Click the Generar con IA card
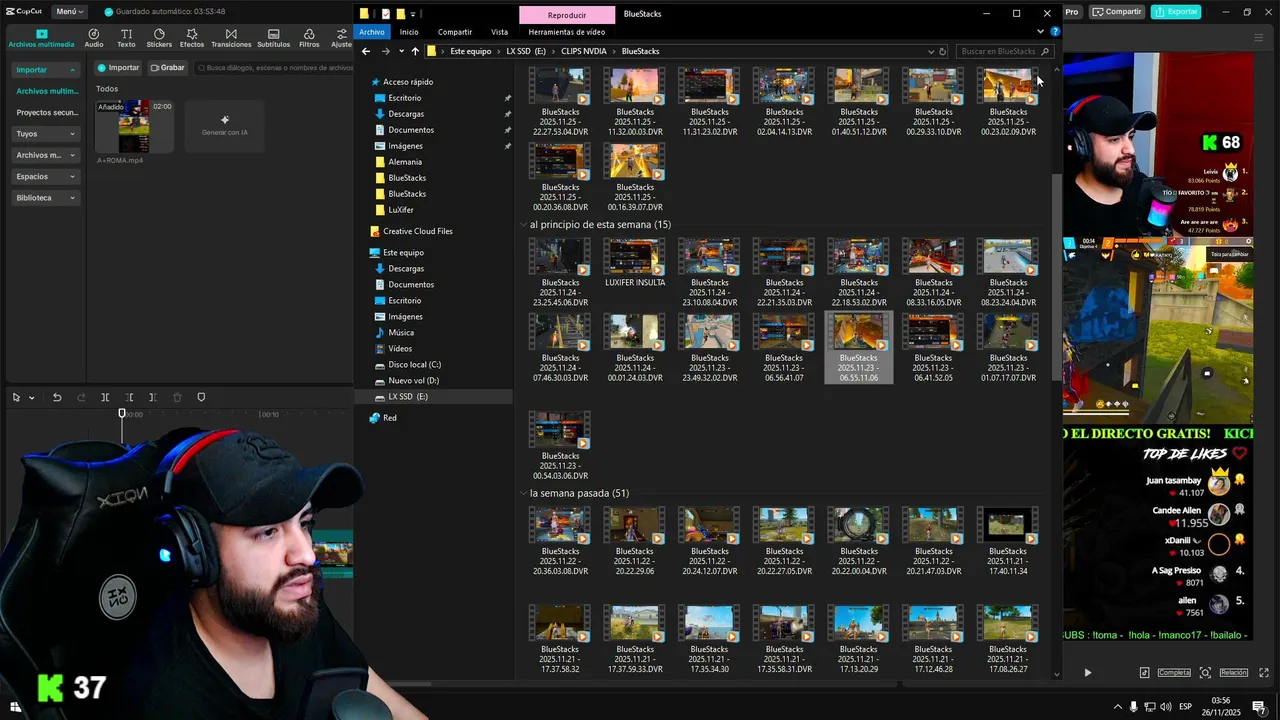This screenshot has height=720, width=1280. [224, 126]
